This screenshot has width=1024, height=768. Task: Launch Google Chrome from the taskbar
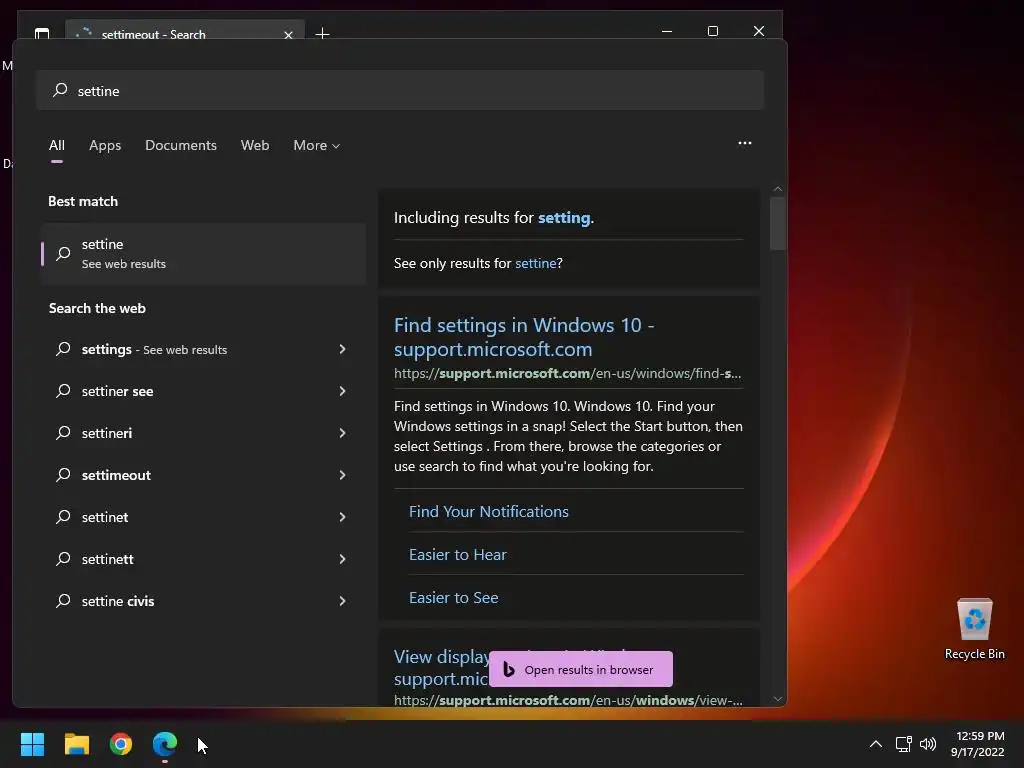(121, 744)
